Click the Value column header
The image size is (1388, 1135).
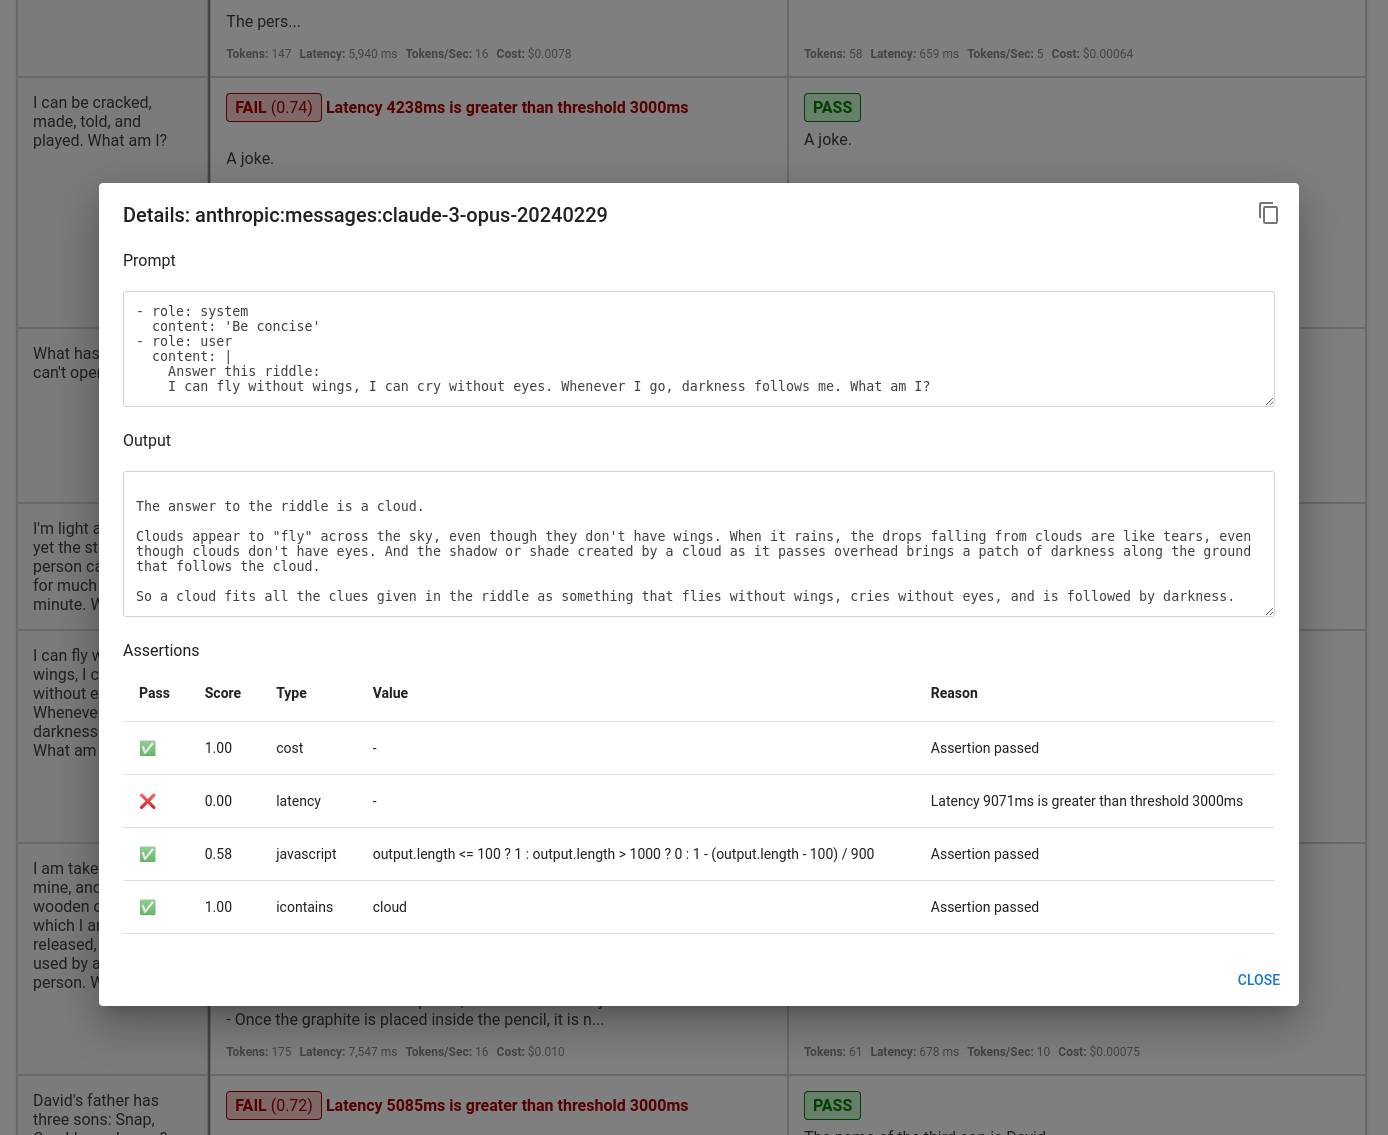pos(390,693)
